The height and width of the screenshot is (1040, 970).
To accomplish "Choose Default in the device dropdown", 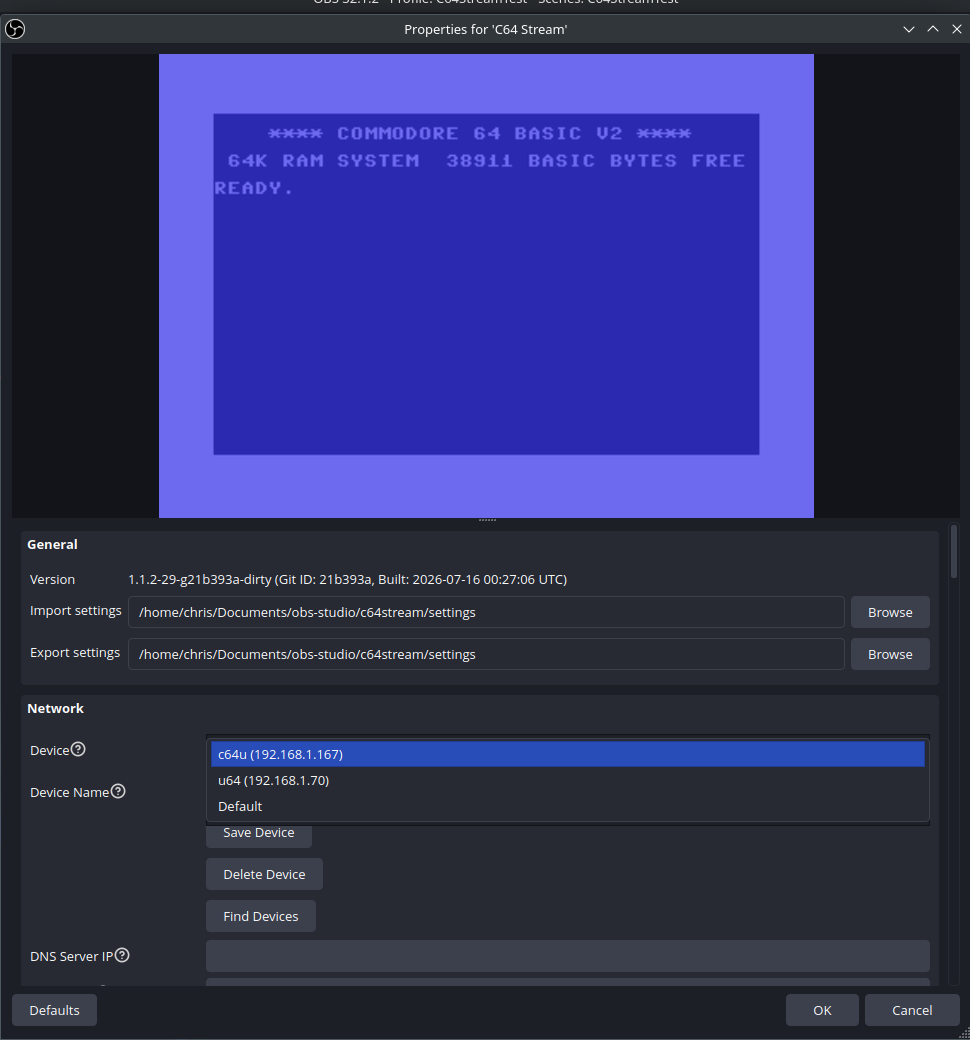I will (x=567, y=806).
